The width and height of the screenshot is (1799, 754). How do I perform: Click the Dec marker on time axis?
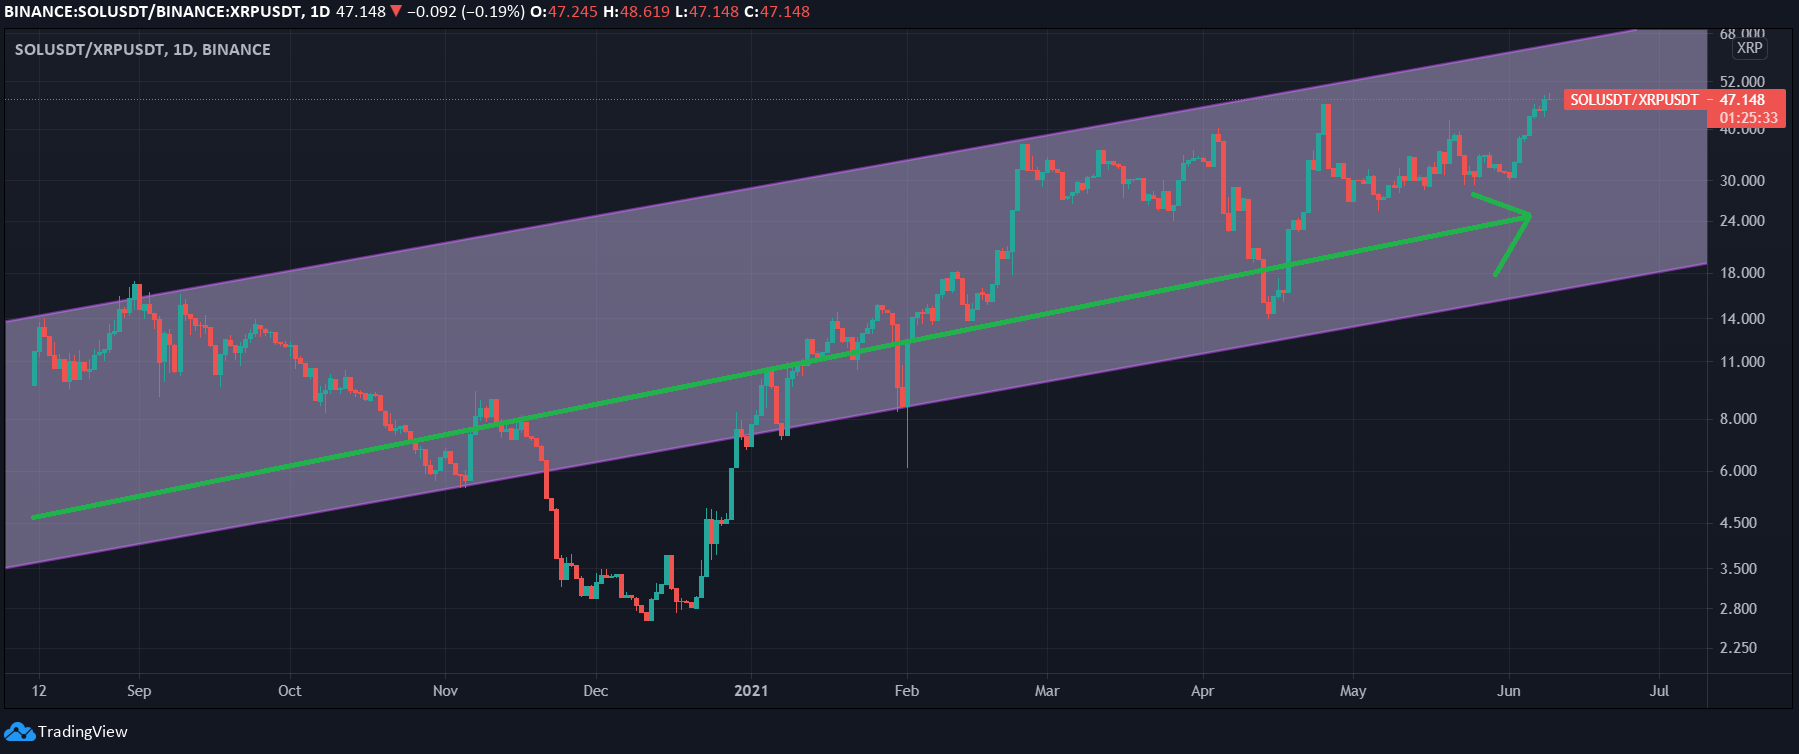coord(595,691)
